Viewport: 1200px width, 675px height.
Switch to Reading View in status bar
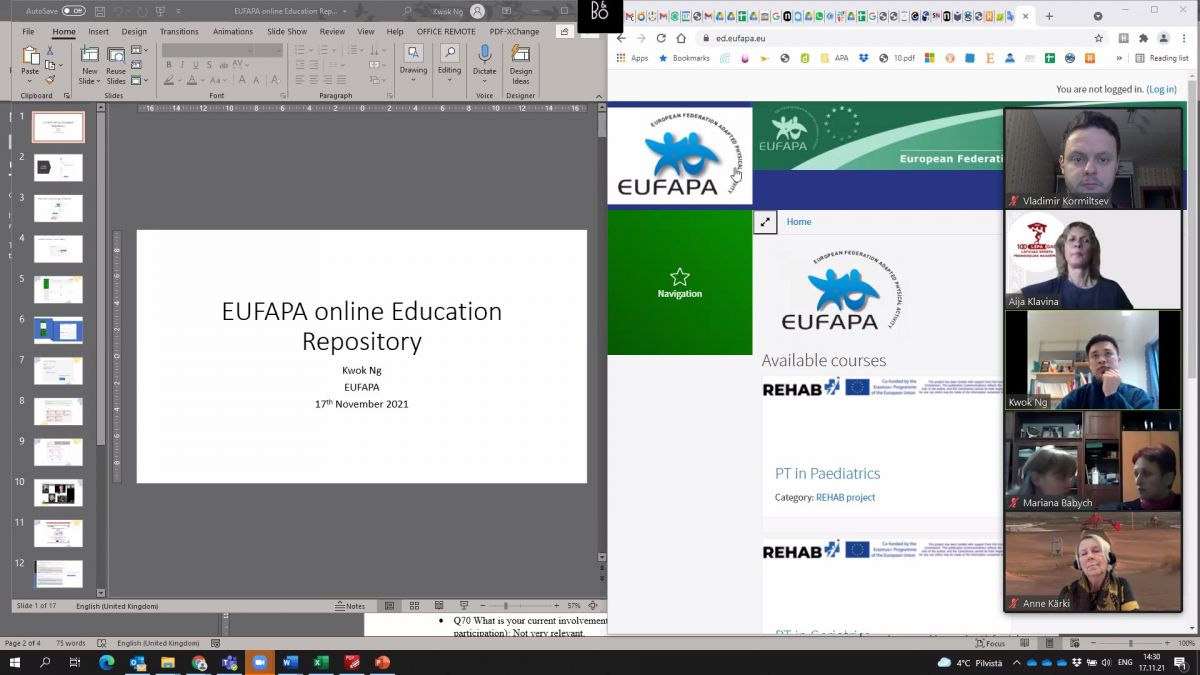point(438,606)
